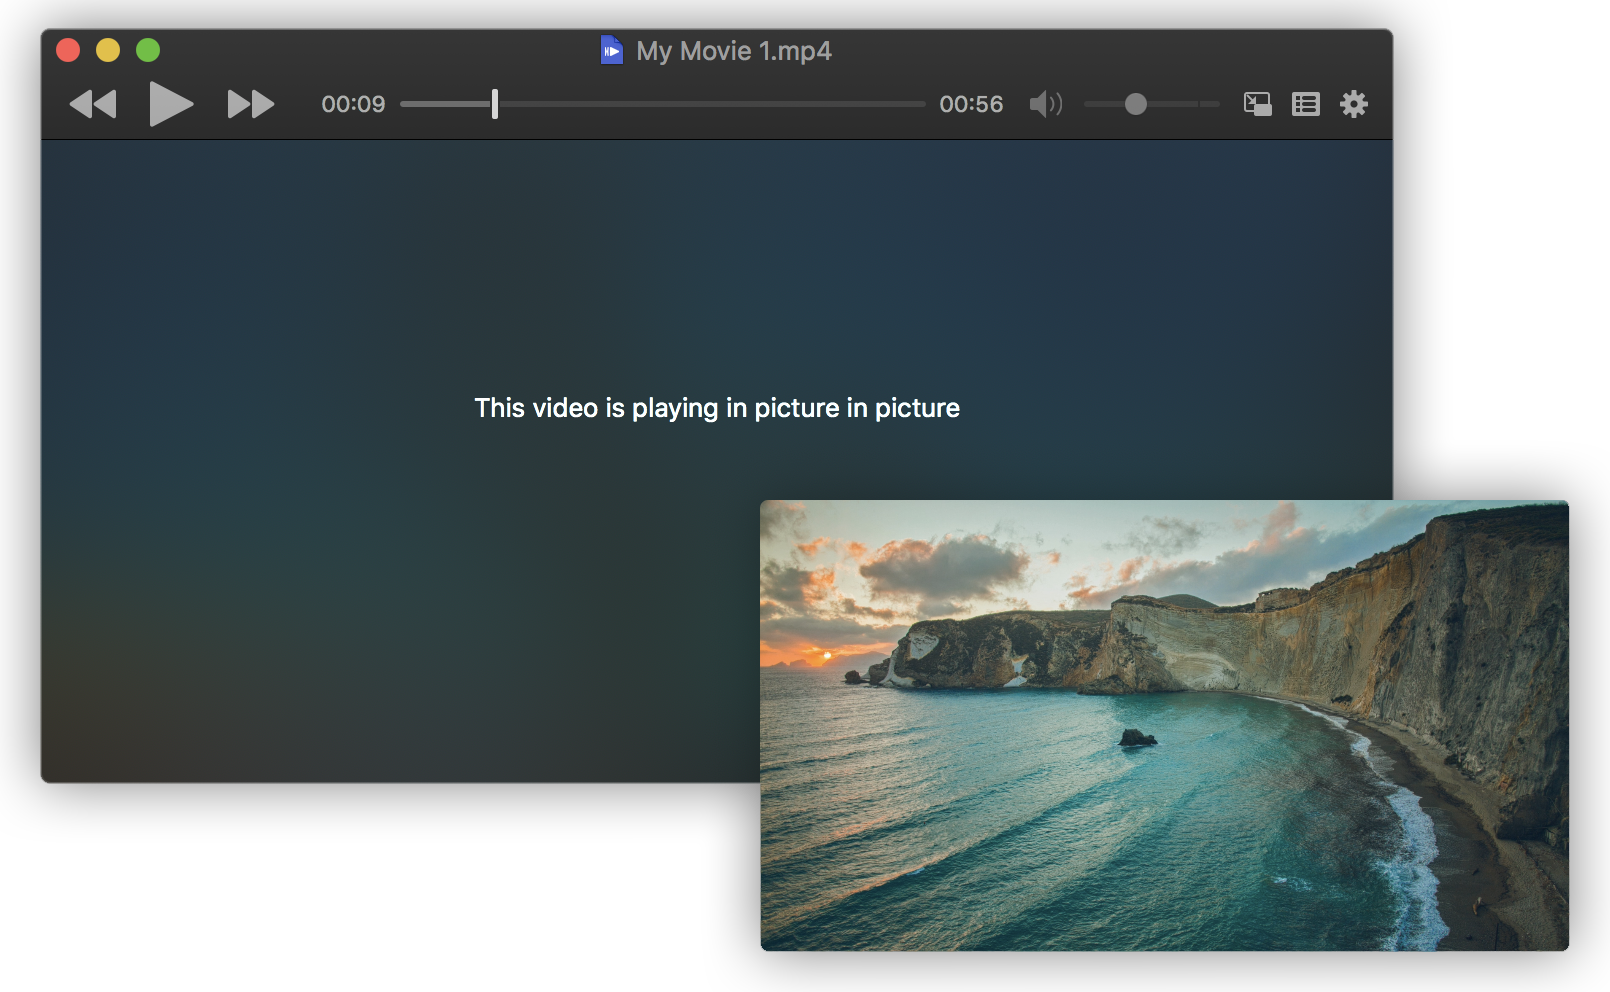Click the unplayed seek track after the playhead

tap(710, 104)
